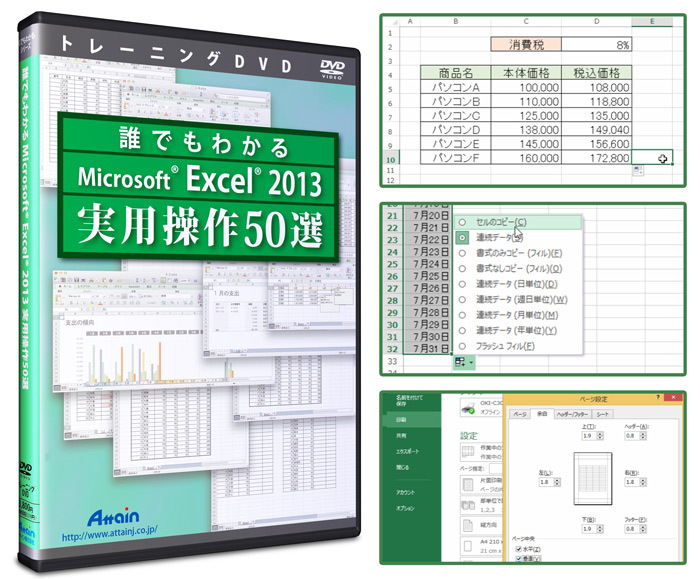
Task: Click the 税込価格 header cell
Action: click(596, 73)
